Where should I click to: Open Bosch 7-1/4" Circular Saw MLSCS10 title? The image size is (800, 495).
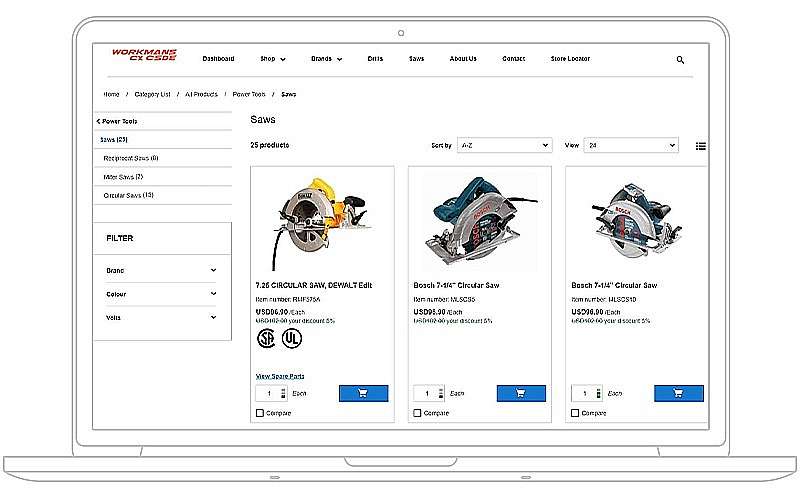click(x=614, y=285)
